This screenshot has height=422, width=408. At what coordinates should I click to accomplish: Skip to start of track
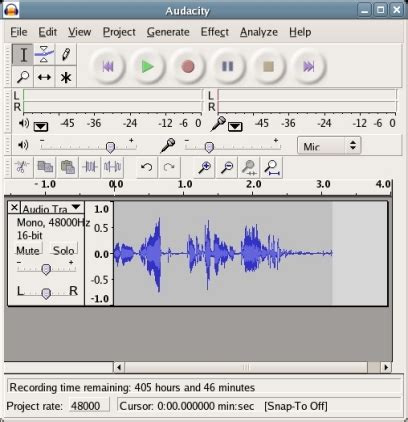tap(108, 66)
